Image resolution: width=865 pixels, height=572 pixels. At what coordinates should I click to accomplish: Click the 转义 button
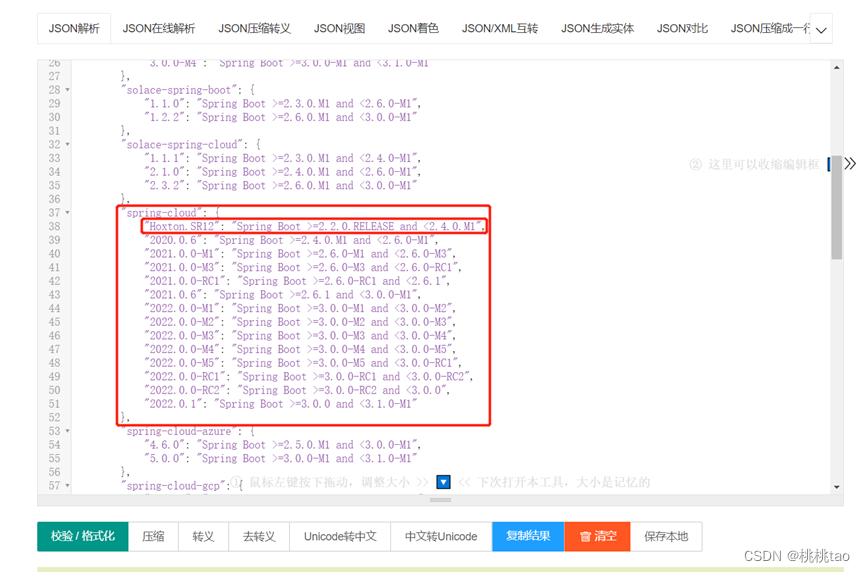tap(203, 536)
